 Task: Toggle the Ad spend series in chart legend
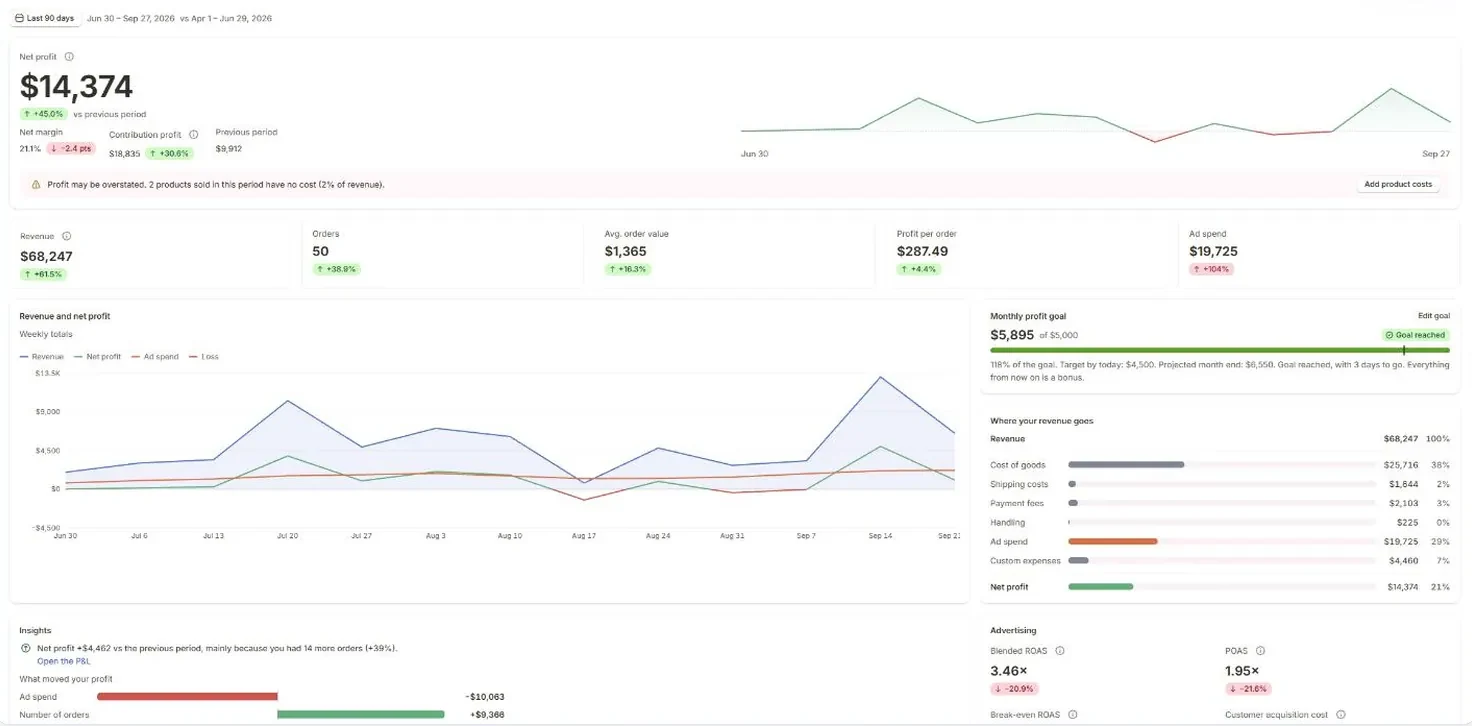[156, 357]
